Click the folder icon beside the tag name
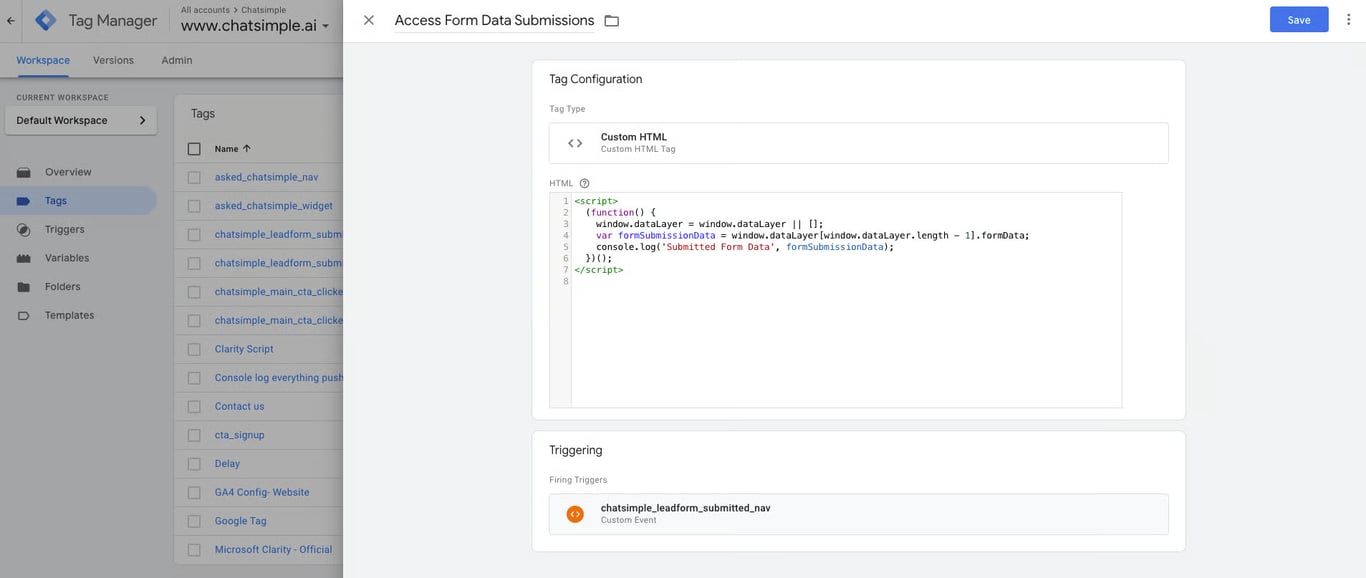1366x578 pixels. 612,21
